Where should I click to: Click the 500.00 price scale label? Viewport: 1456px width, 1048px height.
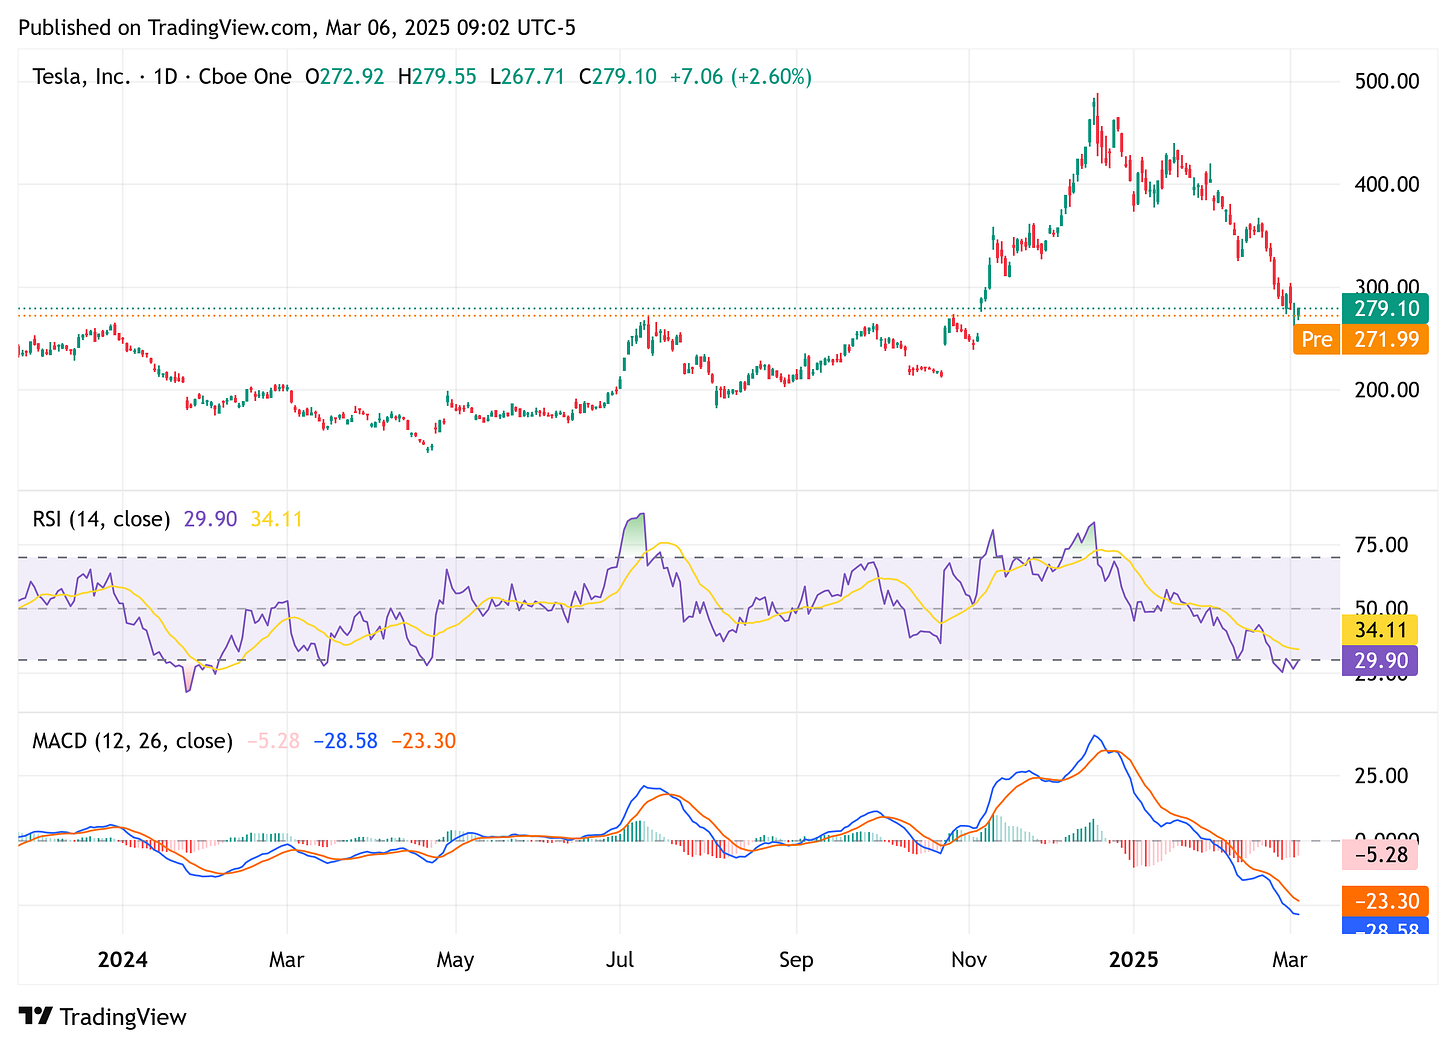pyautogui.click(x=1385, y=82)
